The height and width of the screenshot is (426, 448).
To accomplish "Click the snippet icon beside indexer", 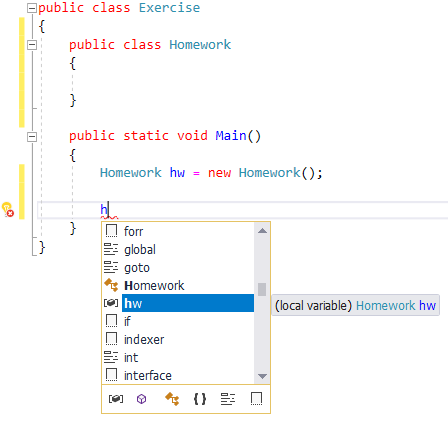I will pos(111,339).
